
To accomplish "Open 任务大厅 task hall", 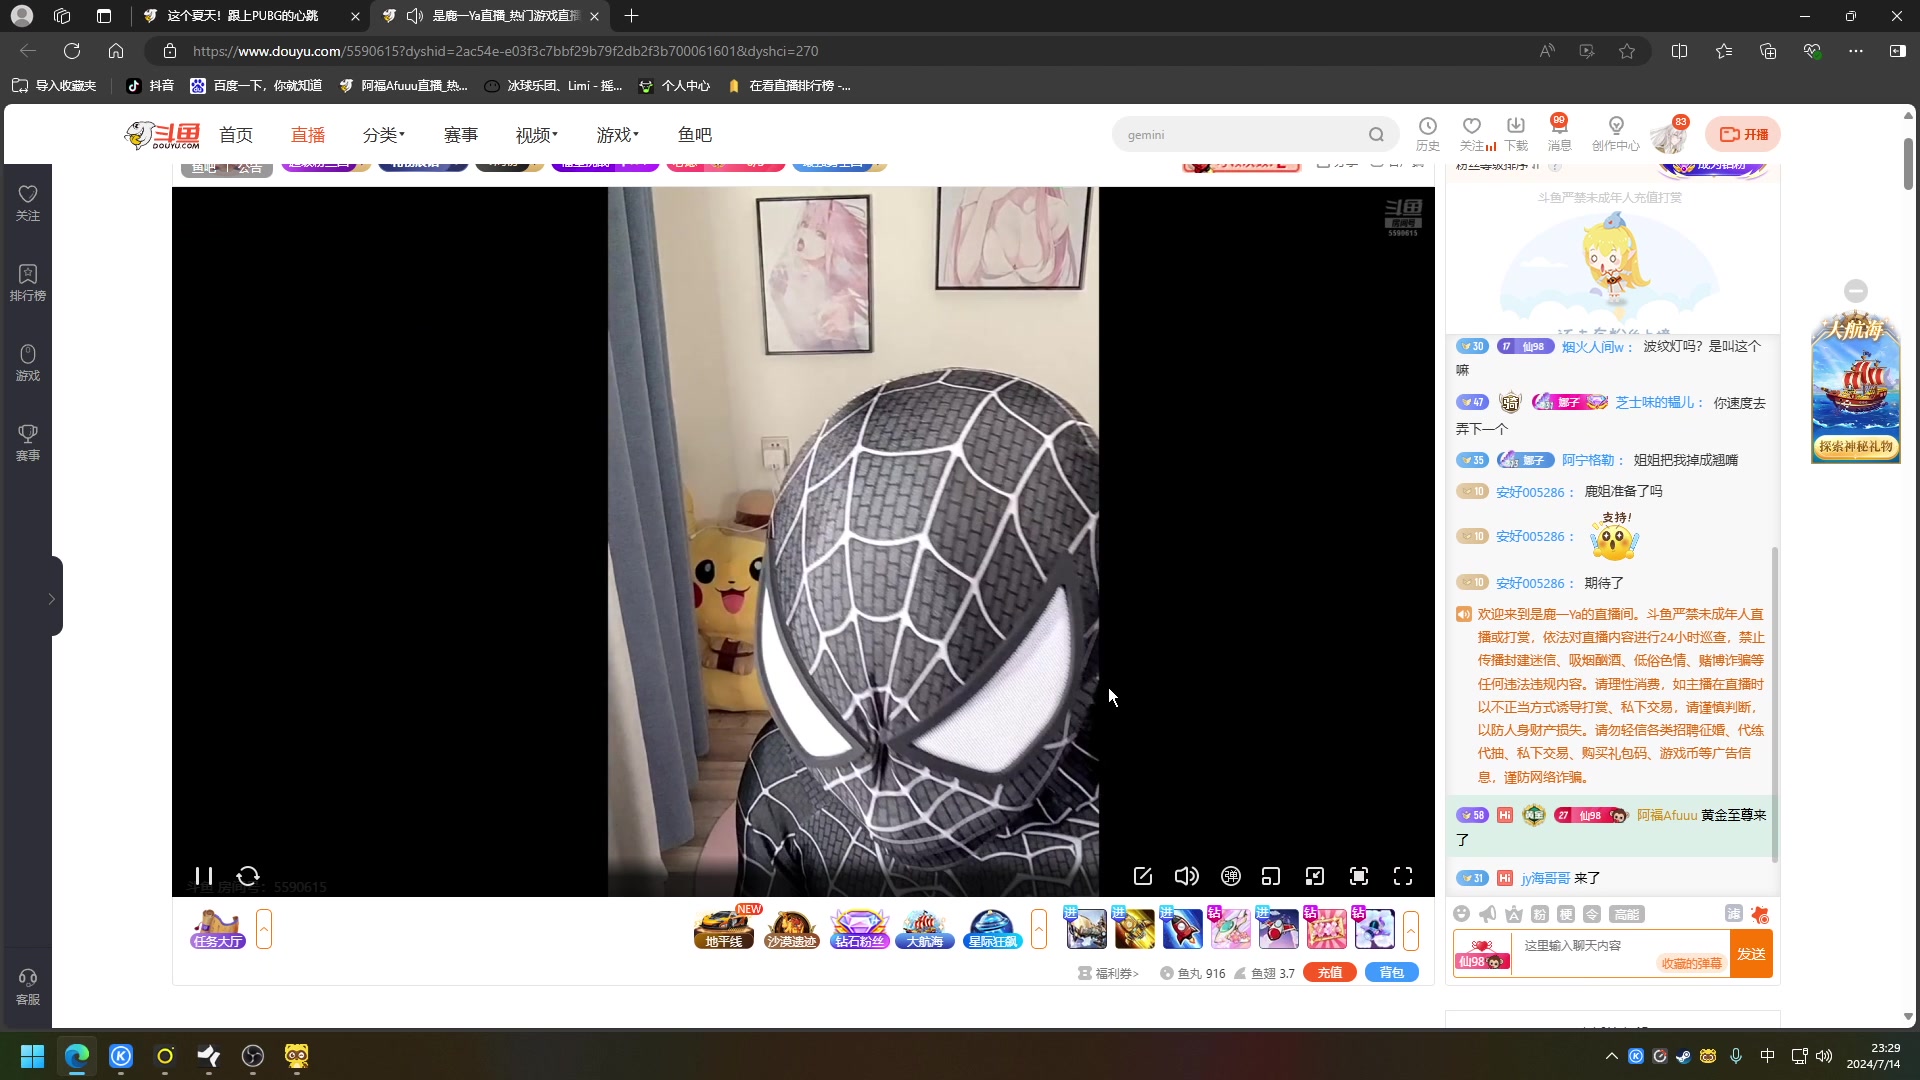I will tap(218, 929).
